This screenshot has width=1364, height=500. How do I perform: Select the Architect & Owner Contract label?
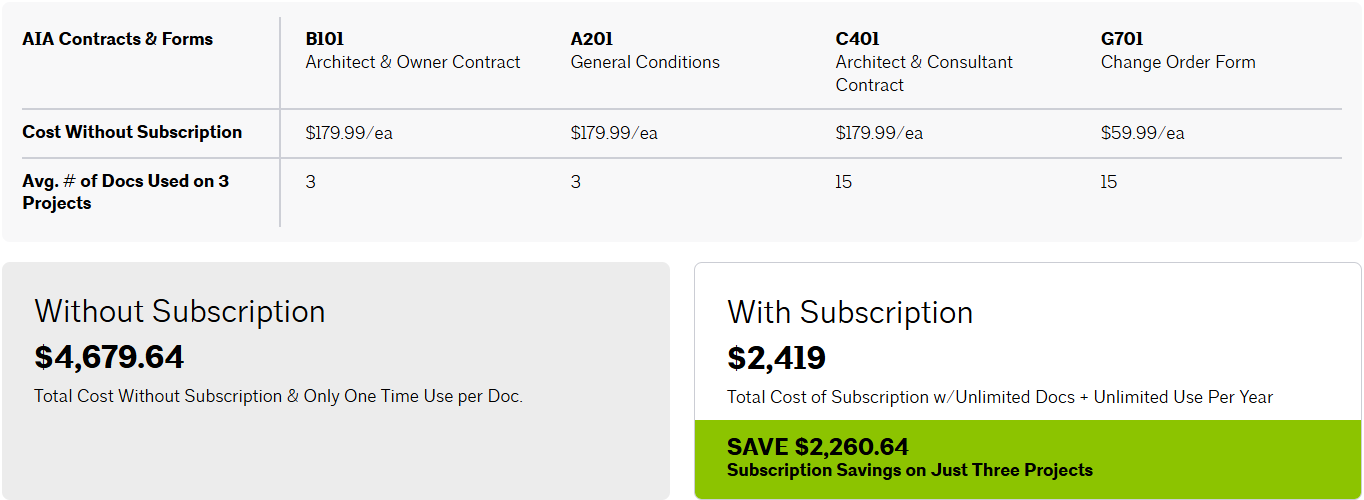(413, 62)
